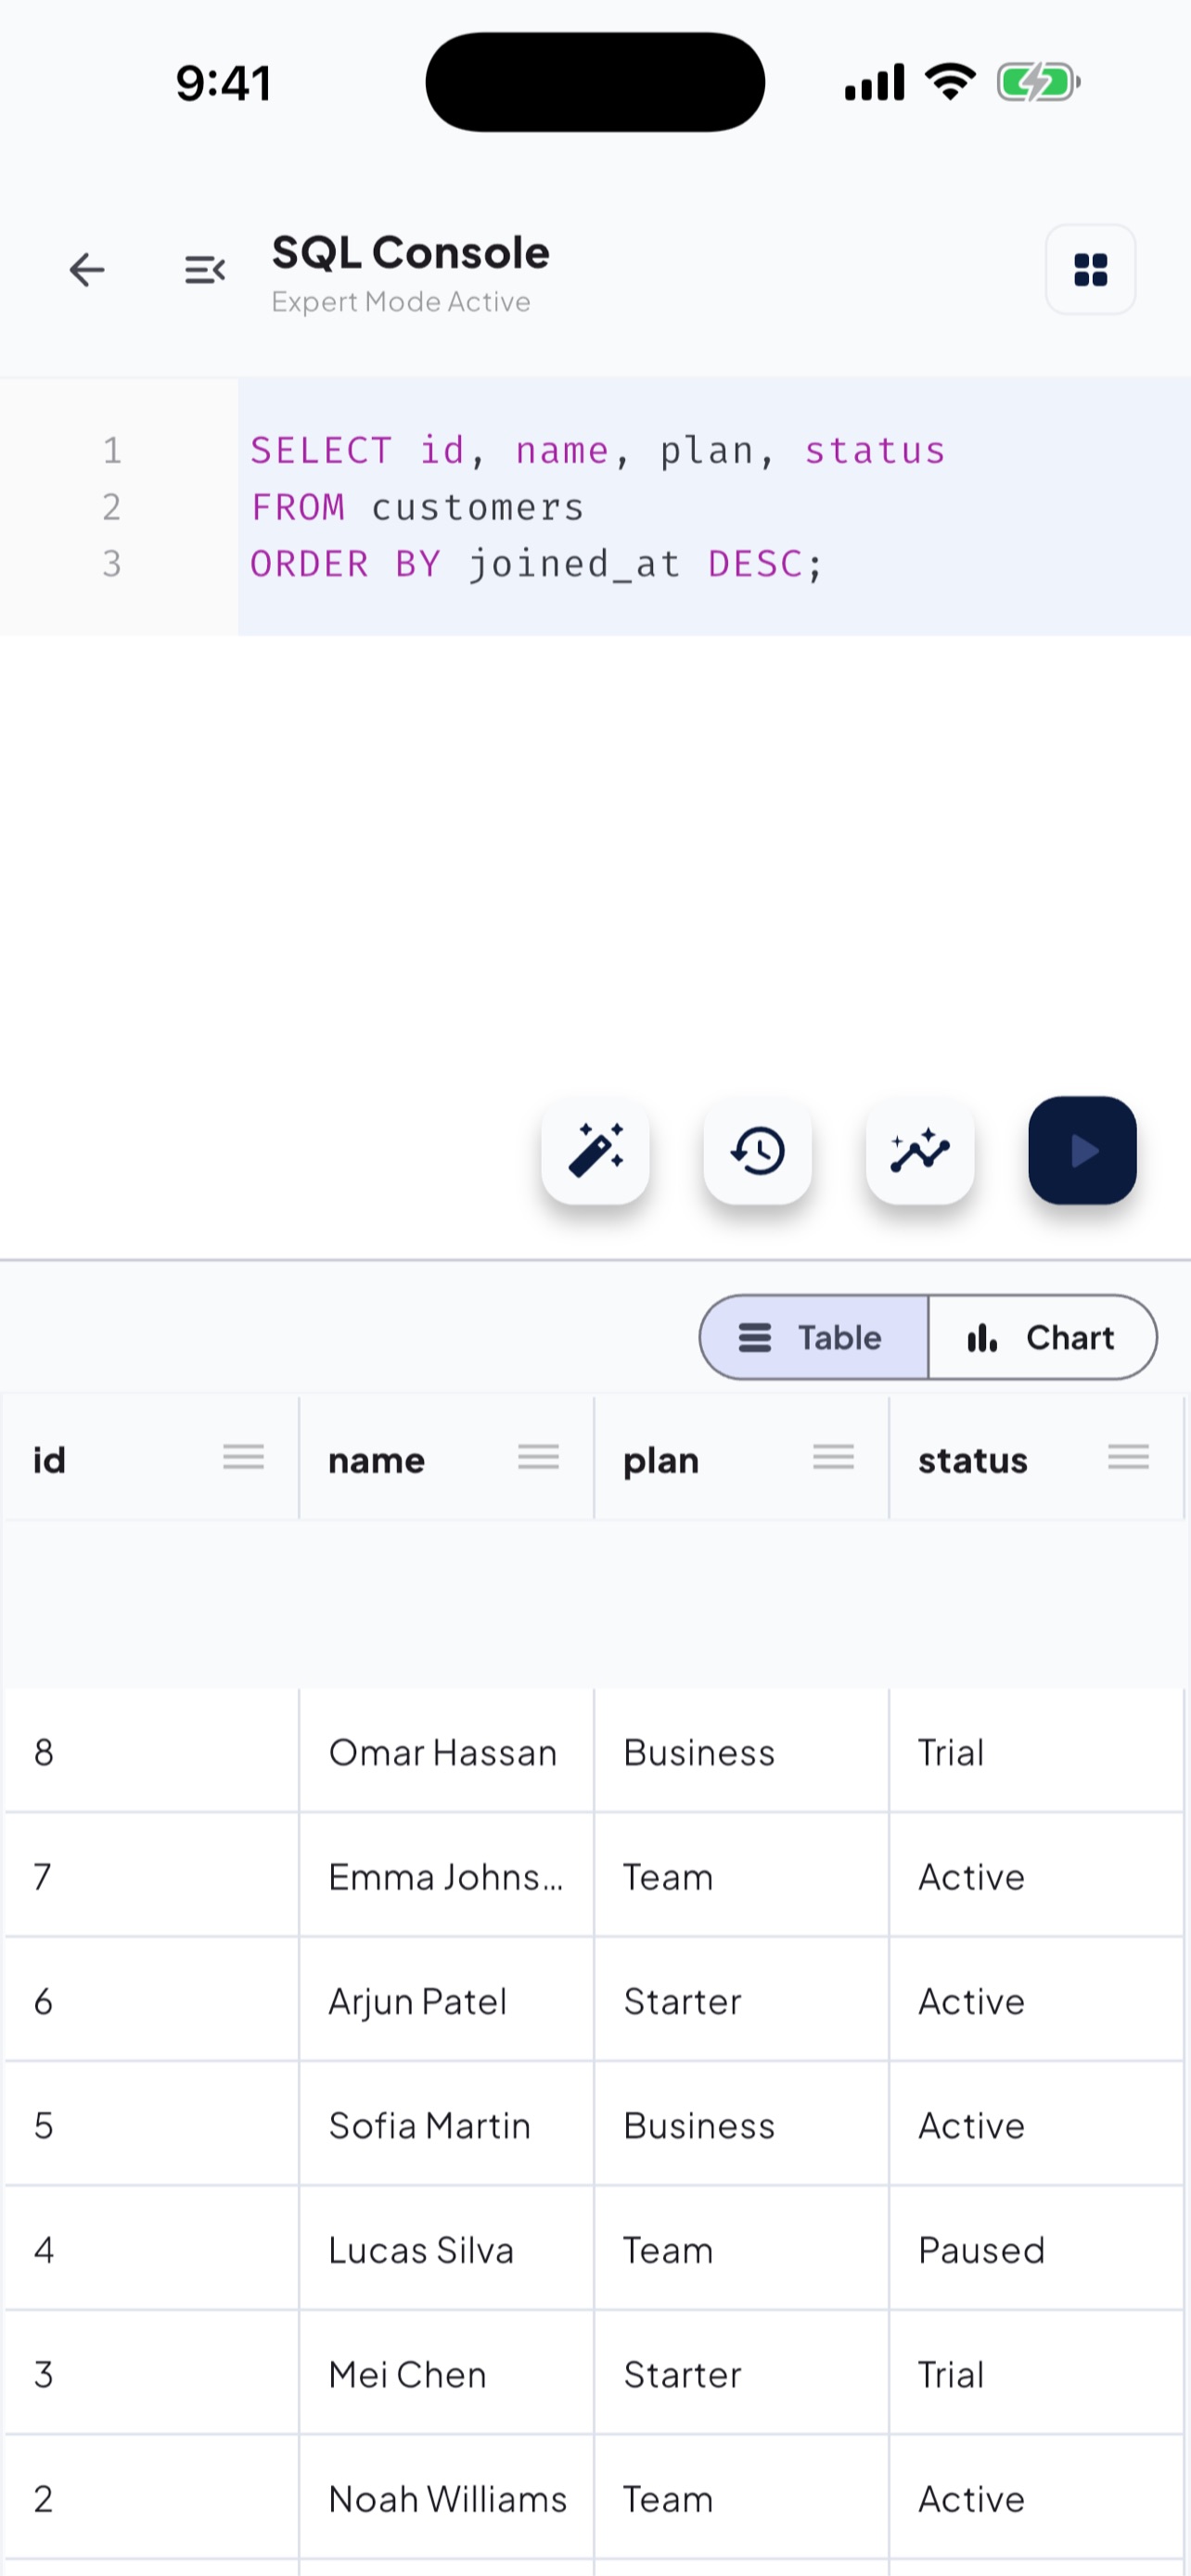Open the status column menu
The height and width of the screenshot is (2576, 1191).
[1129, 1457]
